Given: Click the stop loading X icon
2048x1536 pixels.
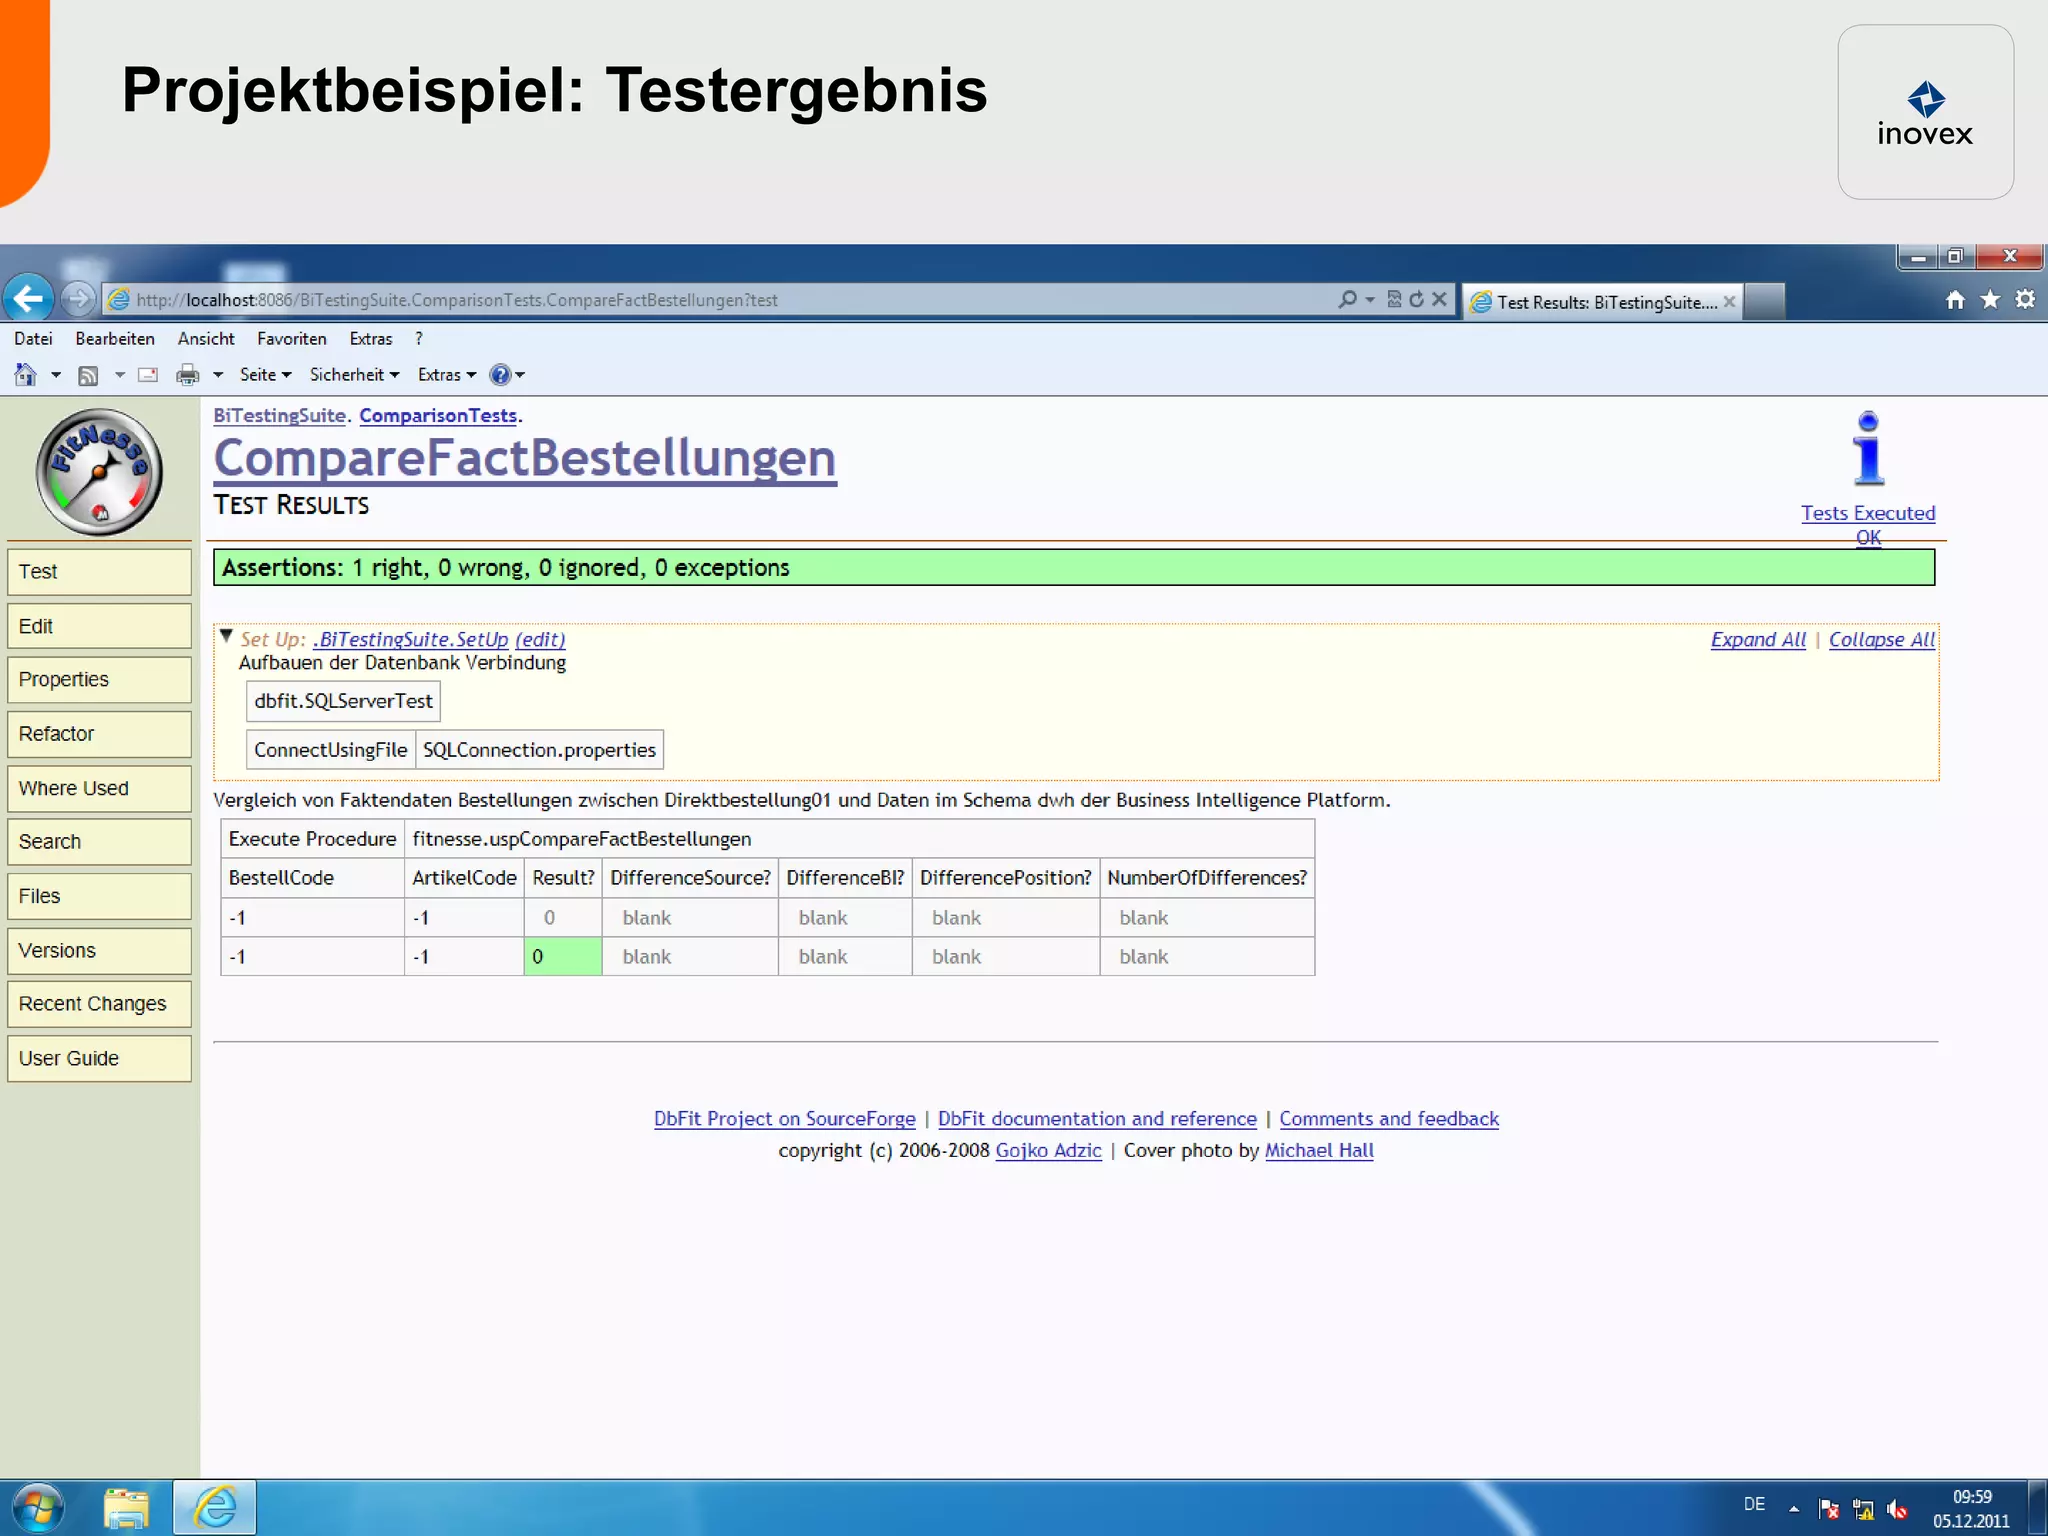Looking at the screenshot, I should (x=1439, y=299).
